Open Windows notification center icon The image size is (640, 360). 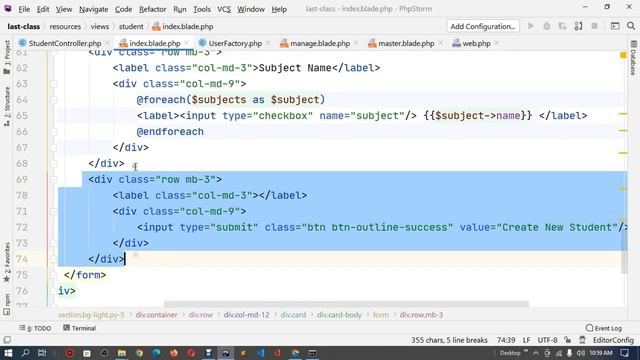[624, 353]
